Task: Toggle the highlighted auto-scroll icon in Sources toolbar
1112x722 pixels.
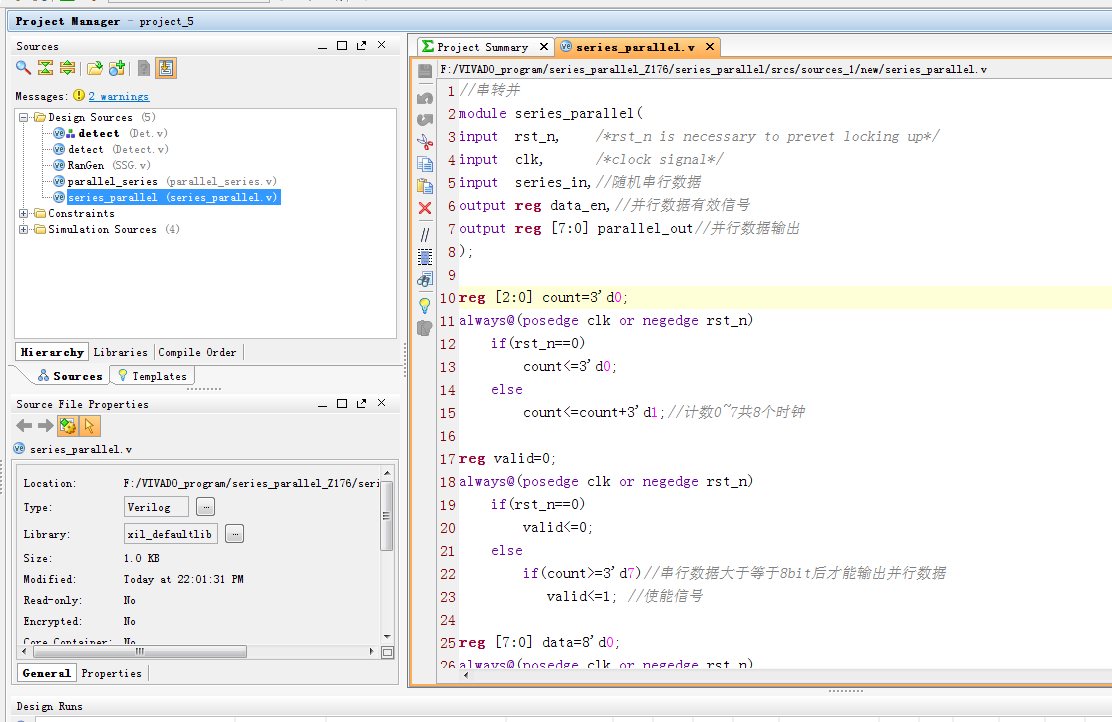Action: 166,68
